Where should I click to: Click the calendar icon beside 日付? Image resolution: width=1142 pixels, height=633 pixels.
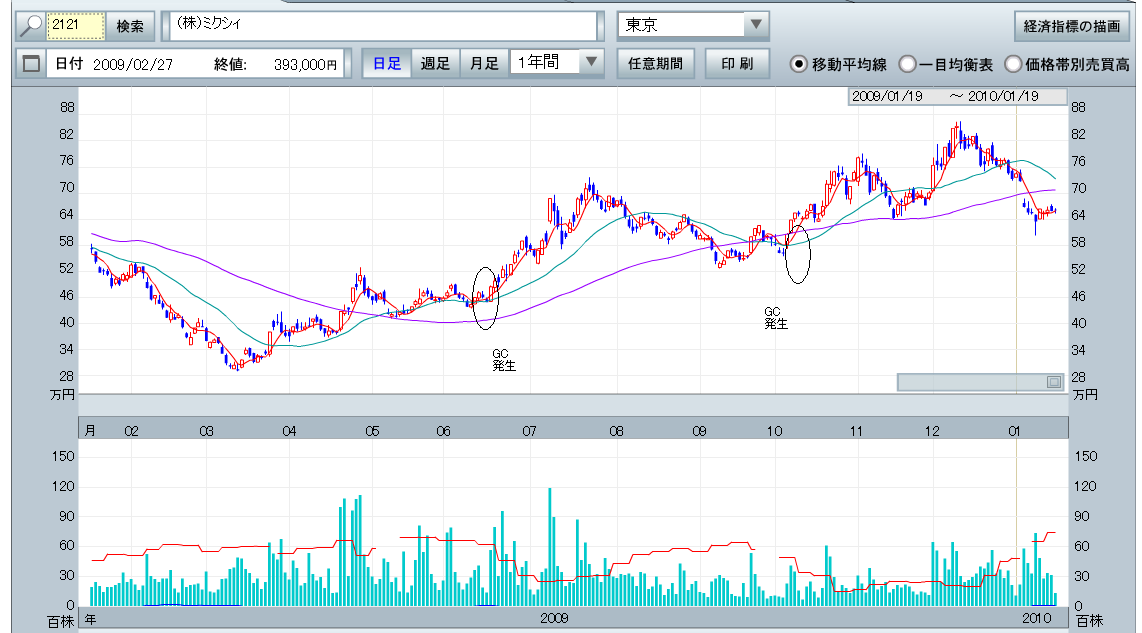click(x=31, y=64)
